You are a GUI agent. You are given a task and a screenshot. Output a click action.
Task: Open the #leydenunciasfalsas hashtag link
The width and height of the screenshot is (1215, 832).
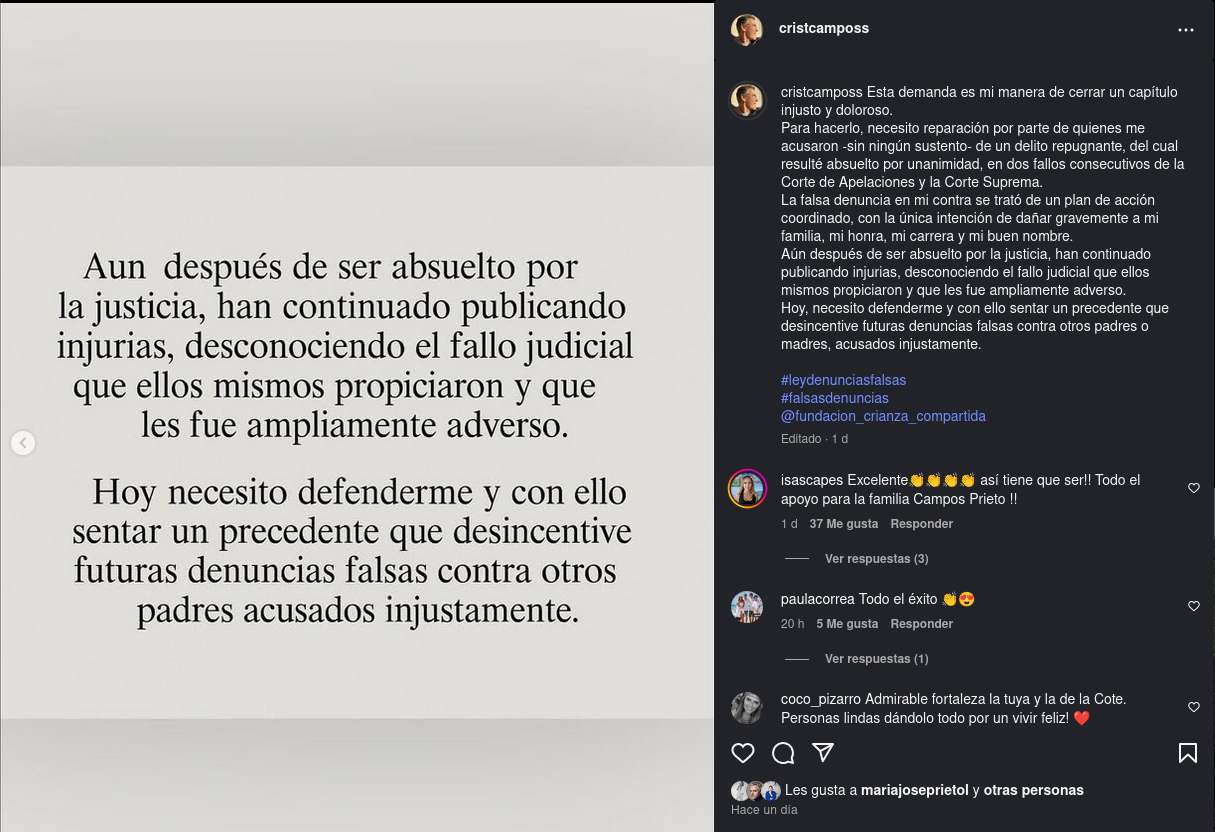[843, 380]
